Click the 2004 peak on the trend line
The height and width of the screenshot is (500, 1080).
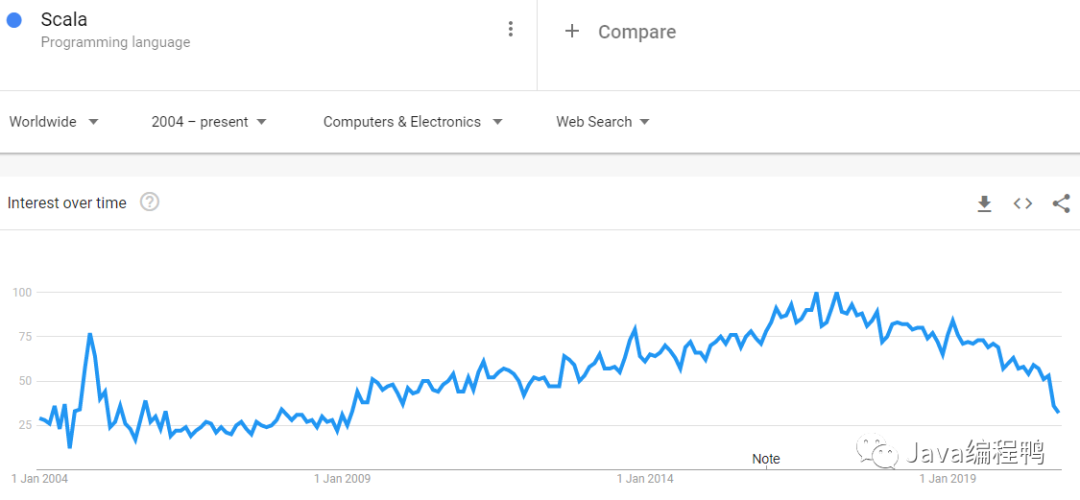tap(90, 334)
